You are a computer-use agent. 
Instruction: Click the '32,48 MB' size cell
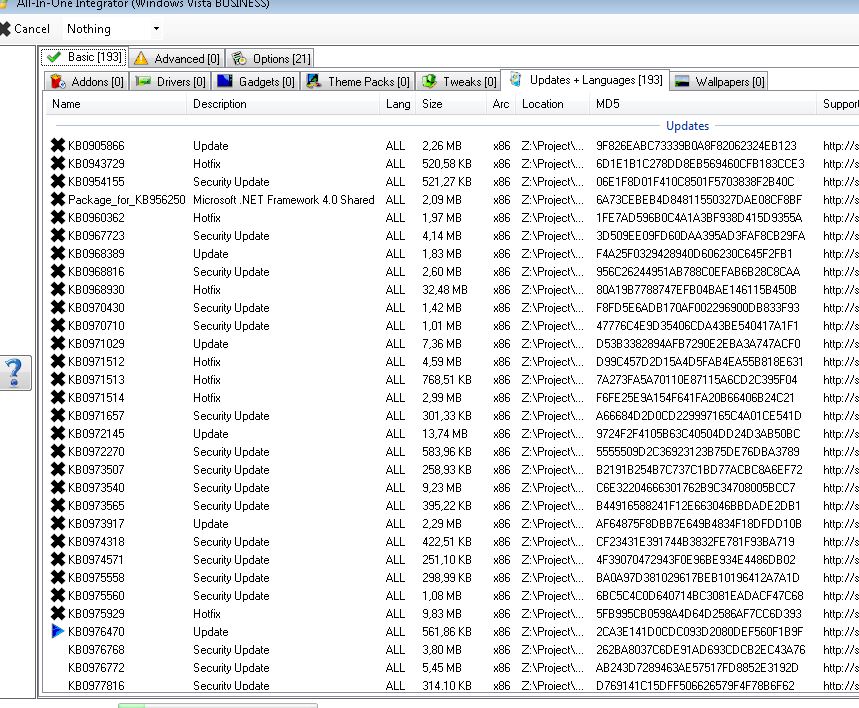pos(445,289)
